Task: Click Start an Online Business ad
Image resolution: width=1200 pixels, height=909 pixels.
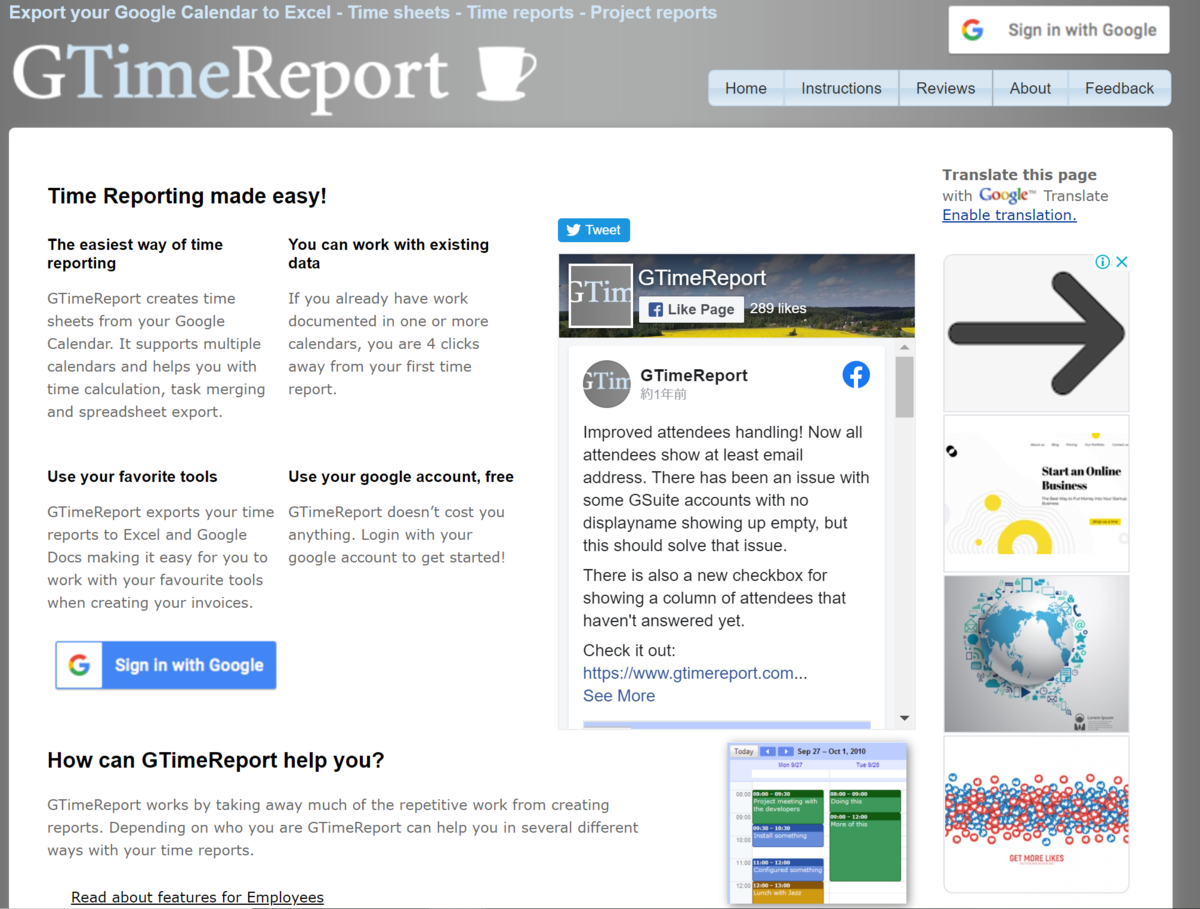Action: pos(1036,494)
